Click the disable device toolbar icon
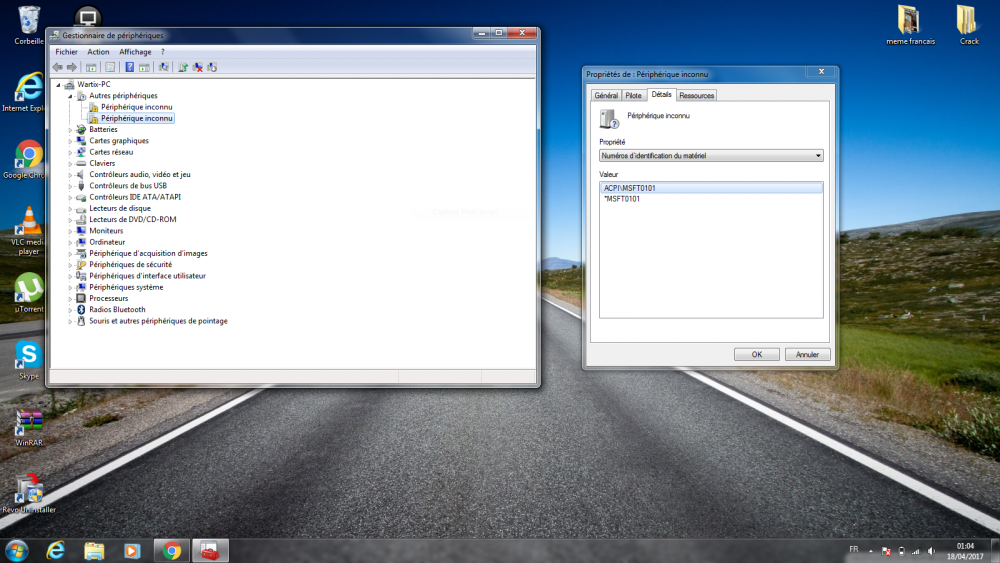 (x=212, y=67)
